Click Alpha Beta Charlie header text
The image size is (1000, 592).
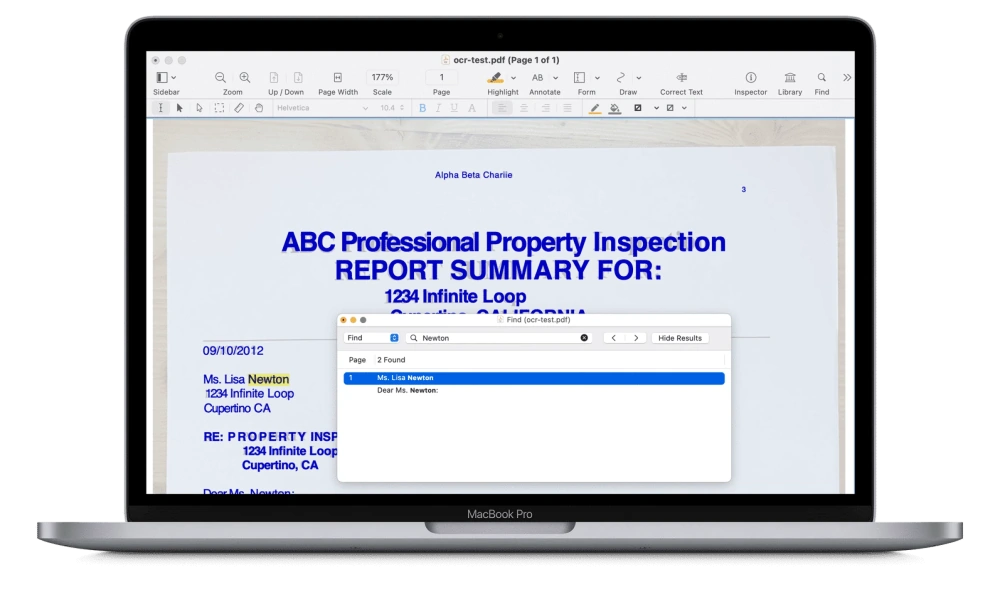[473, 175]
